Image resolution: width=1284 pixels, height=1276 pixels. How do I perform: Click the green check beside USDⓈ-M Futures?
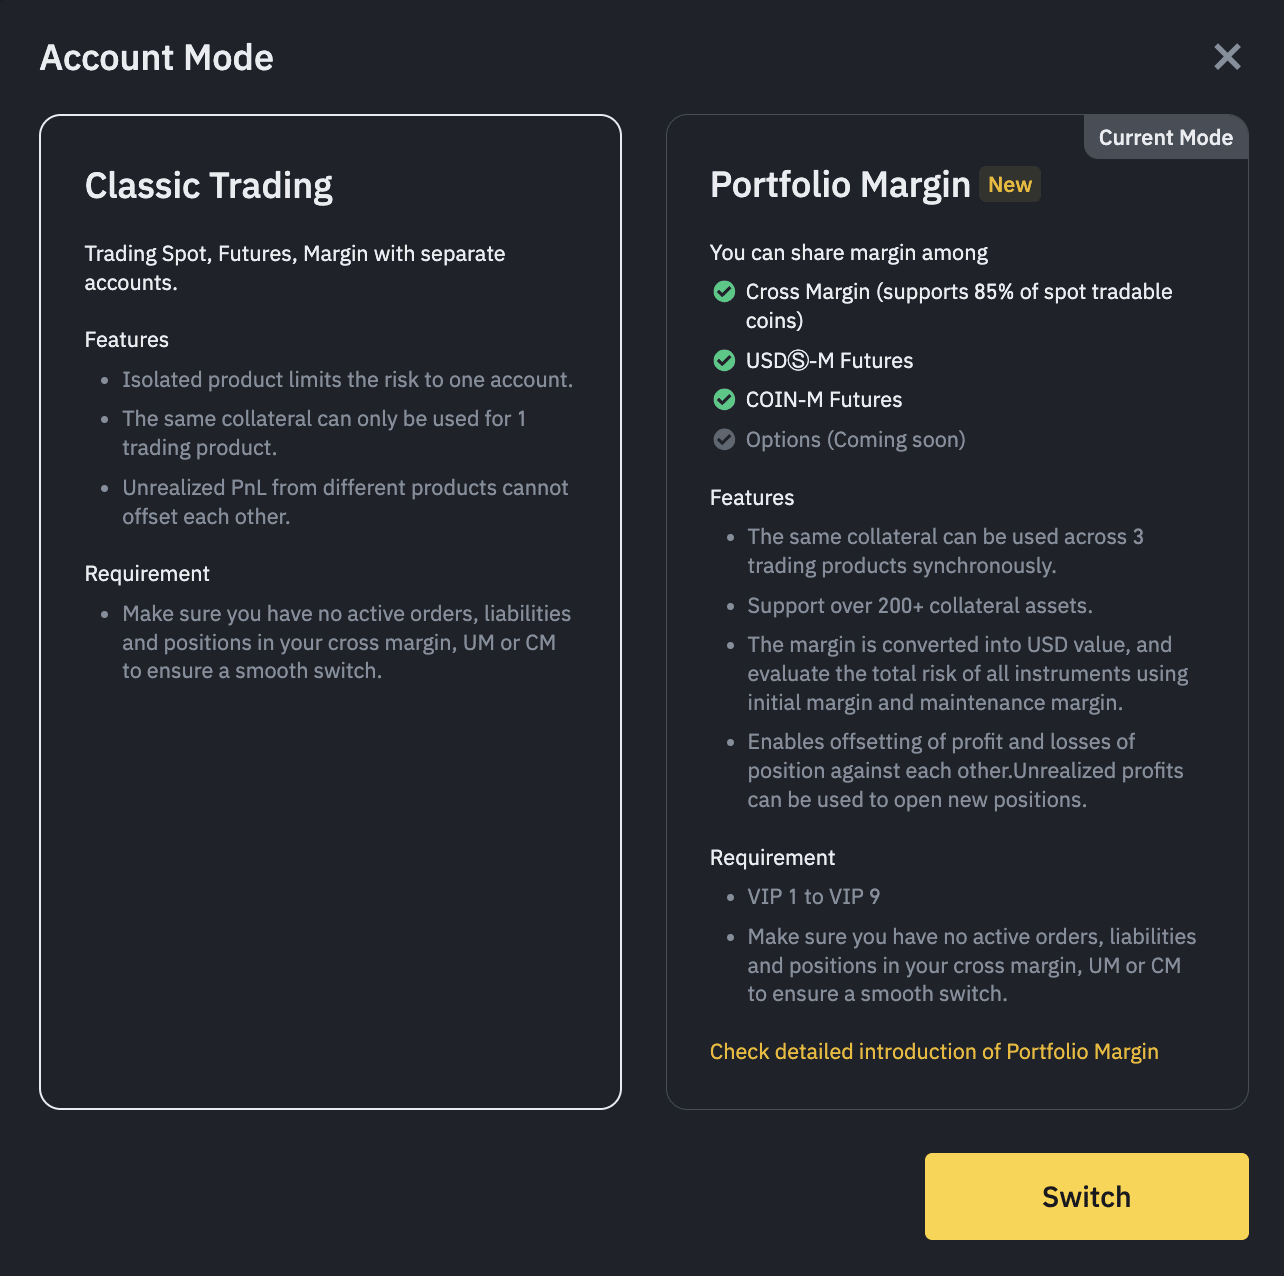pos(724,360)
